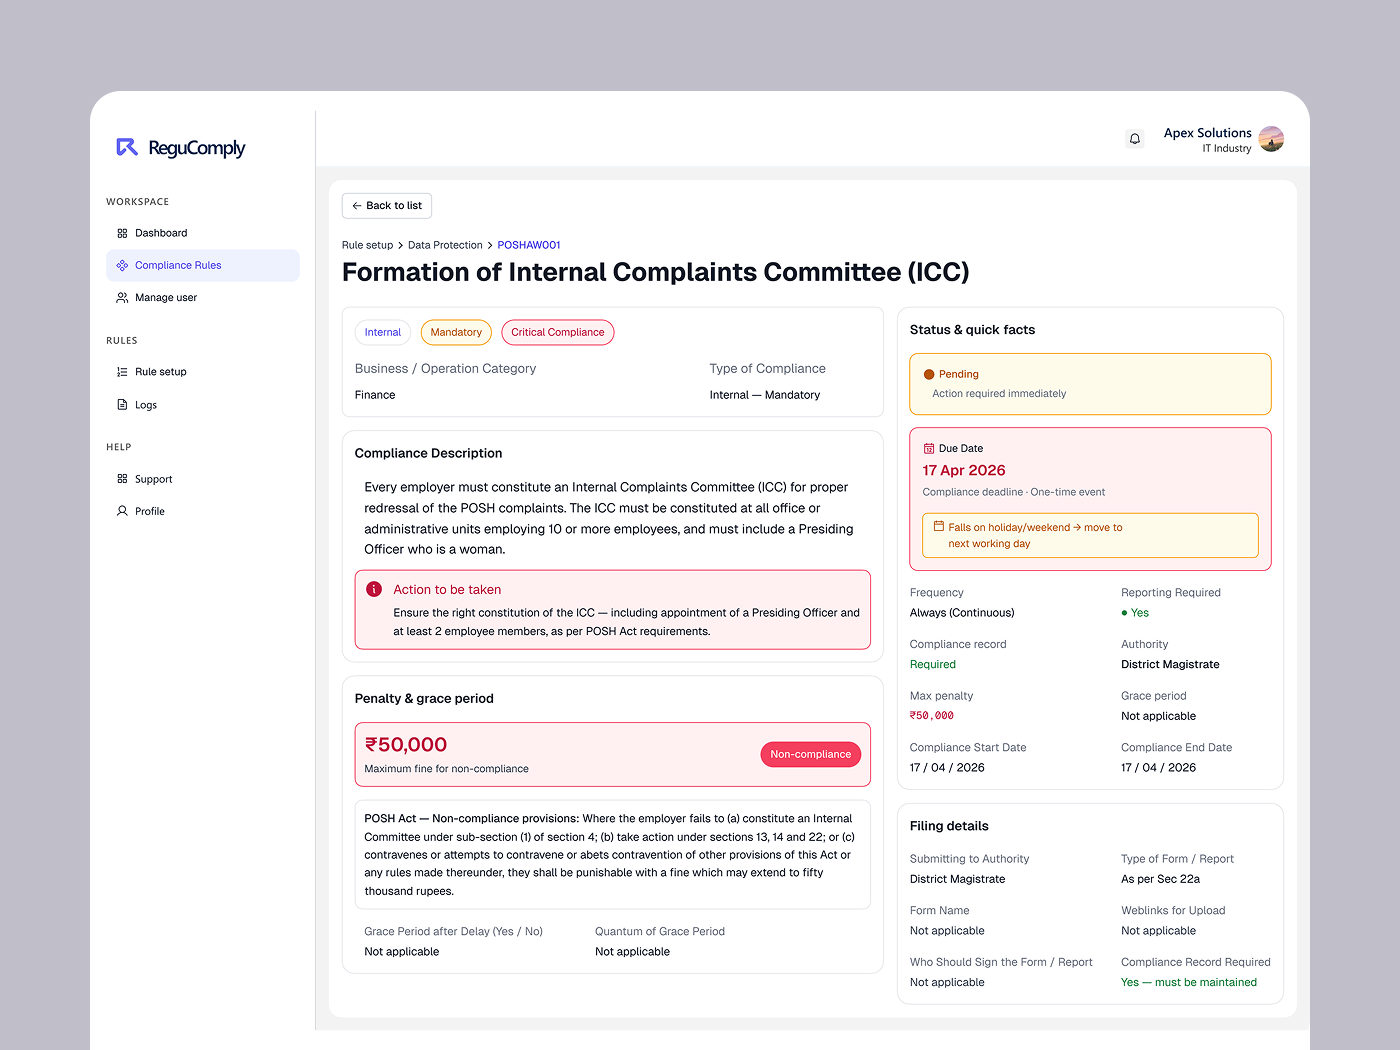The width and height of the screenshot is (1400, 1050).
Task: Click Internal — Mandatory compliance type value
Action: coord(765,395)
